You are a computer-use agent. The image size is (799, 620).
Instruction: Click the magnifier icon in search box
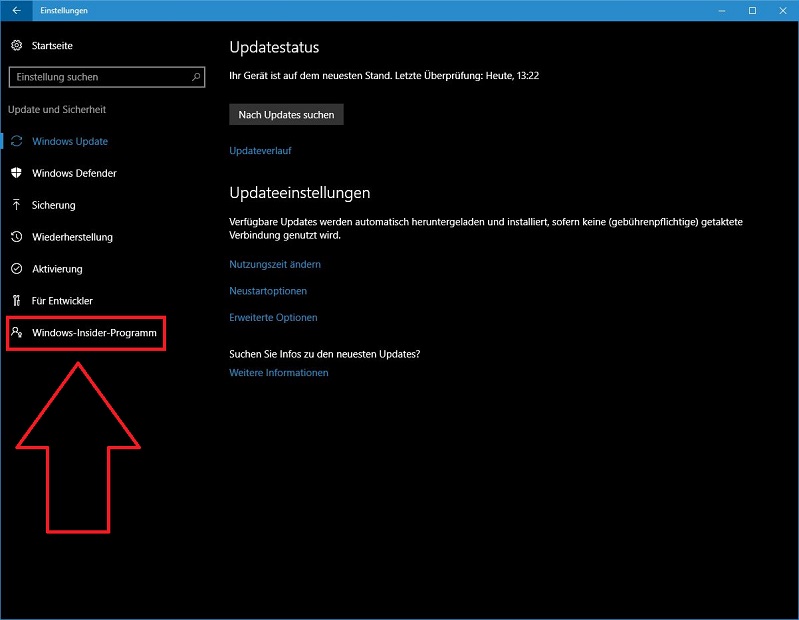[x=196, y=77]
